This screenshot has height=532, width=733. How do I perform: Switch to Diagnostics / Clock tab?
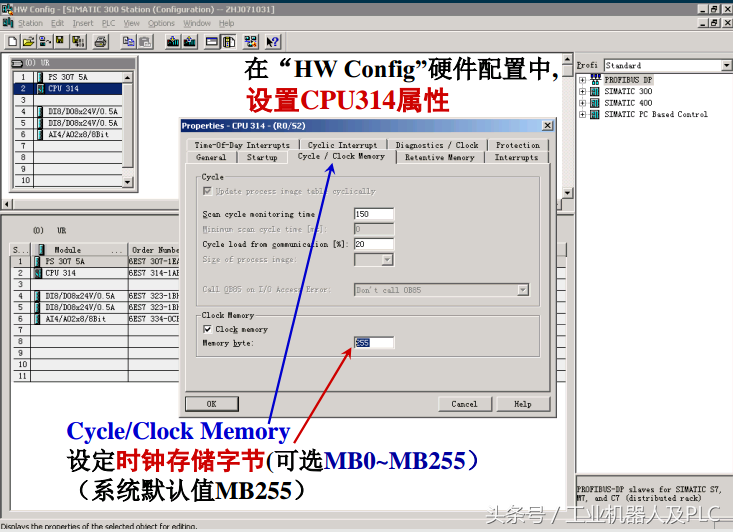coord(437,145)
